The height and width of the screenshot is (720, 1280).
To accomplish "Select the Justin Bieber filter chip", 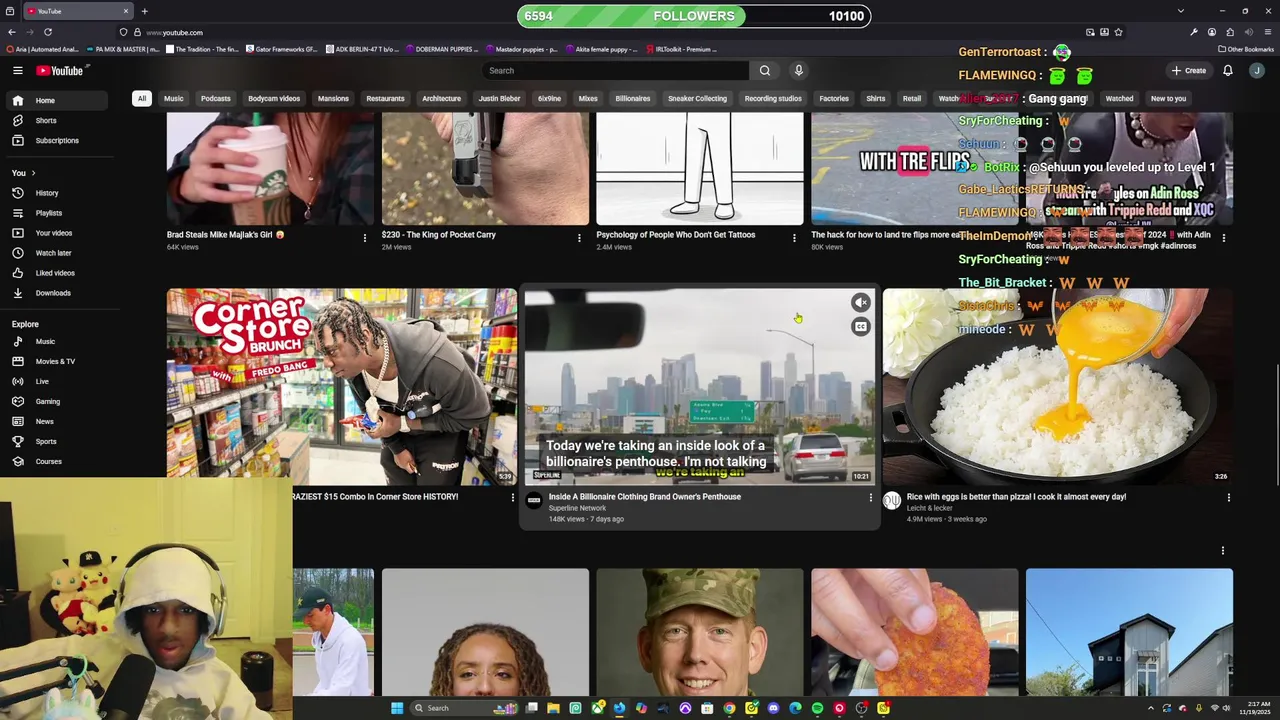I will [x=499, y=99].
